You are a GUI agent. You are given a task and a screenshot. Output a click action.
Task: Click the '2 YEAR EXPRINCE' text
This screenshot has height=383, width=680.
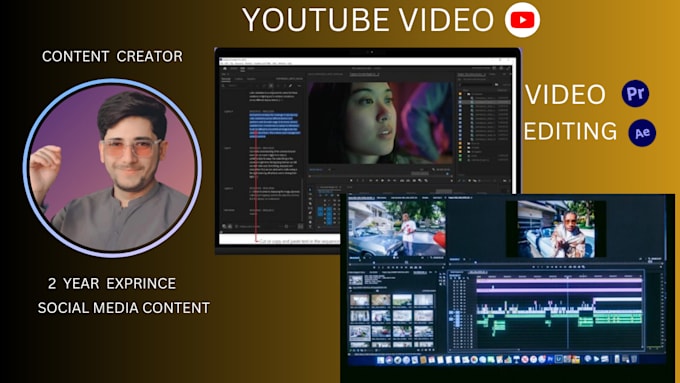(112, 283)
